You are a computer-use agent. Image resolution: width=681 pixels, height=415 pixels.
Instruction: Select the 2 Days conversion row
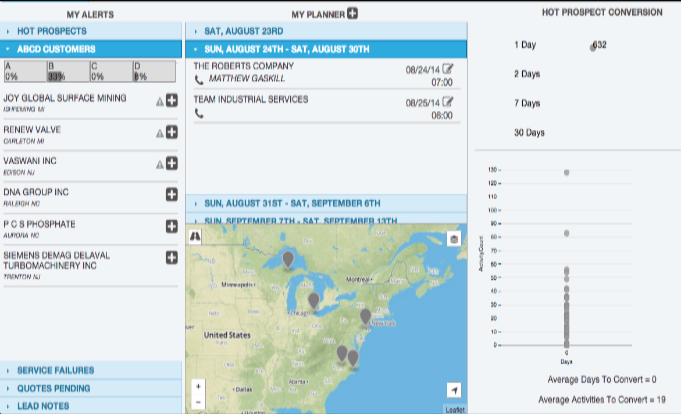tap(527, 74)
